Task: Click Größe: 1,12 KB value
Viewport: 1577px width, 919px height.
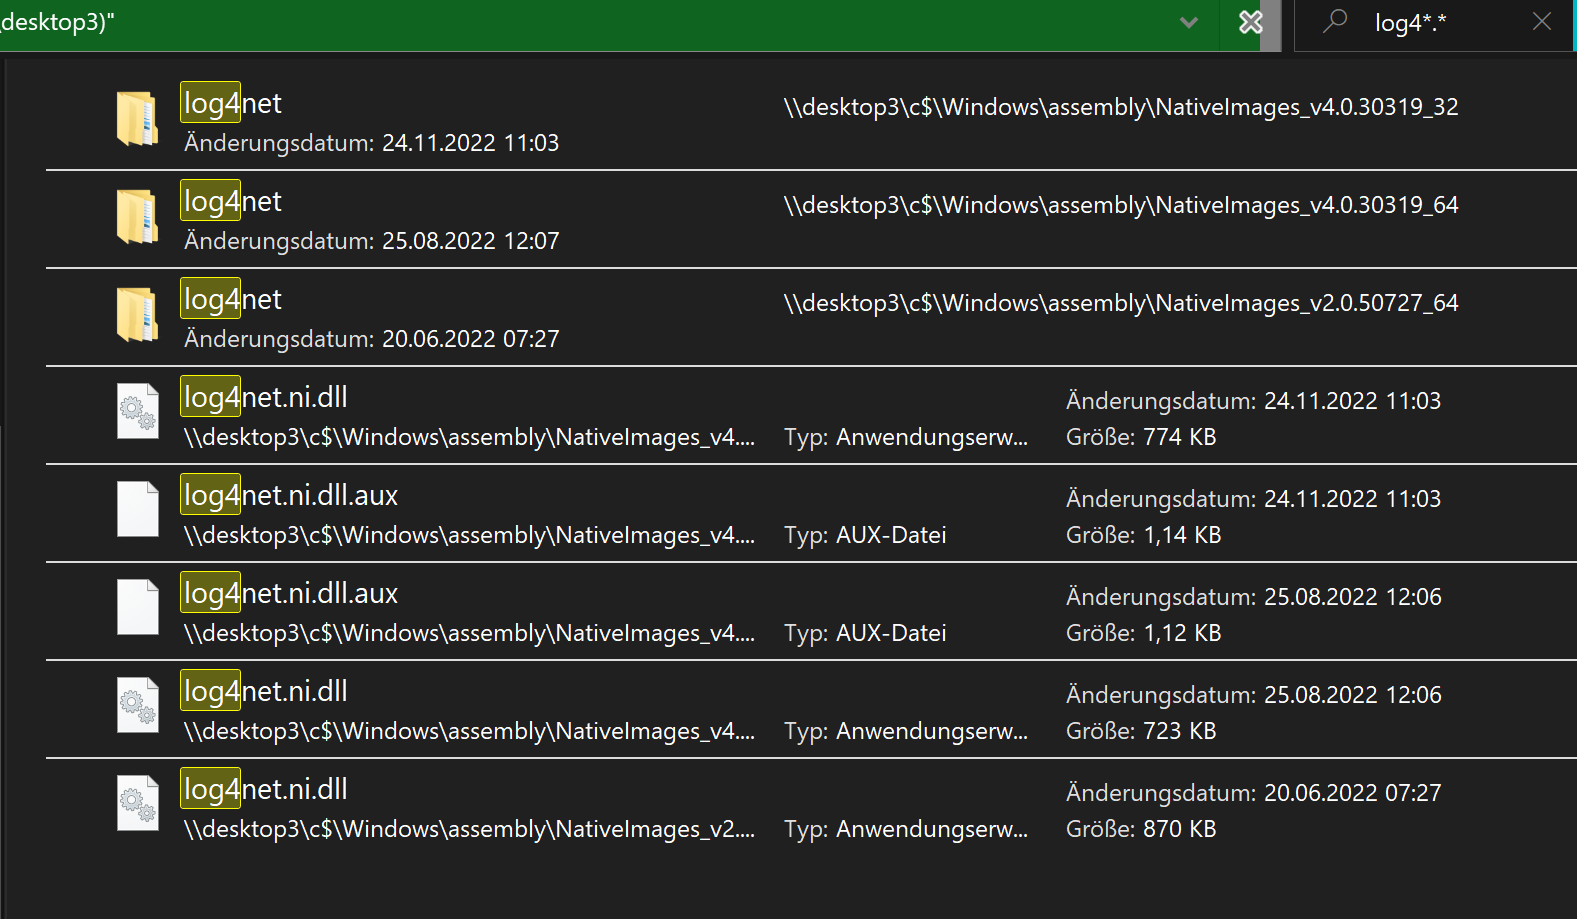Action: (x=1143, y=633)
